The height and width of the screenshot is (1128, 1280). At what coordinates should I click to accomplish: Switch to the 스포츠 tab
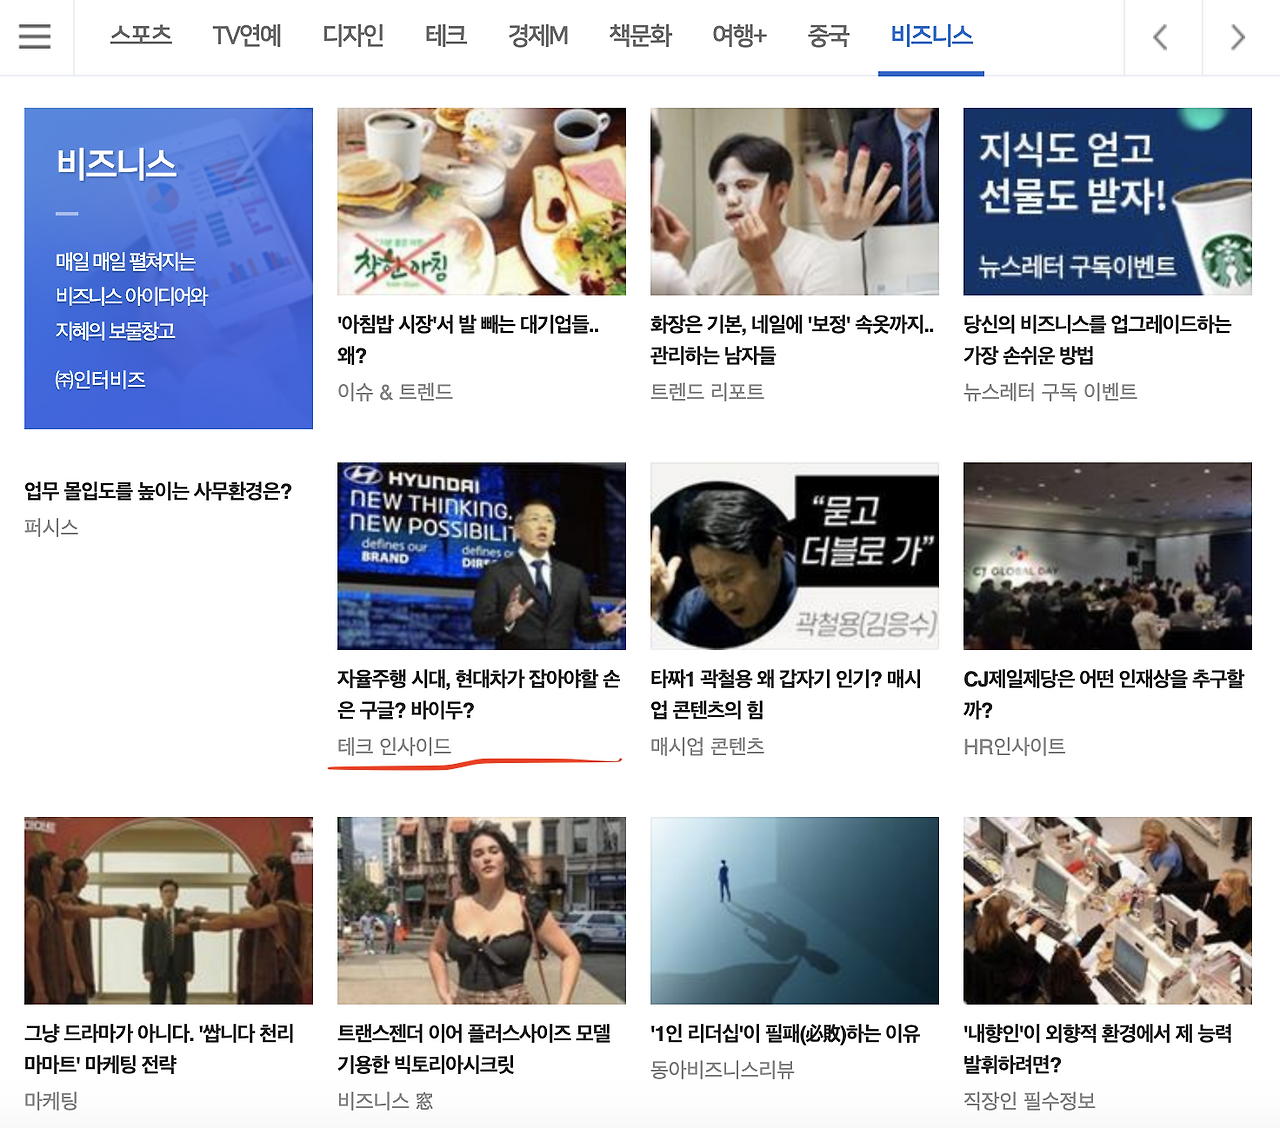click(140, 35)
